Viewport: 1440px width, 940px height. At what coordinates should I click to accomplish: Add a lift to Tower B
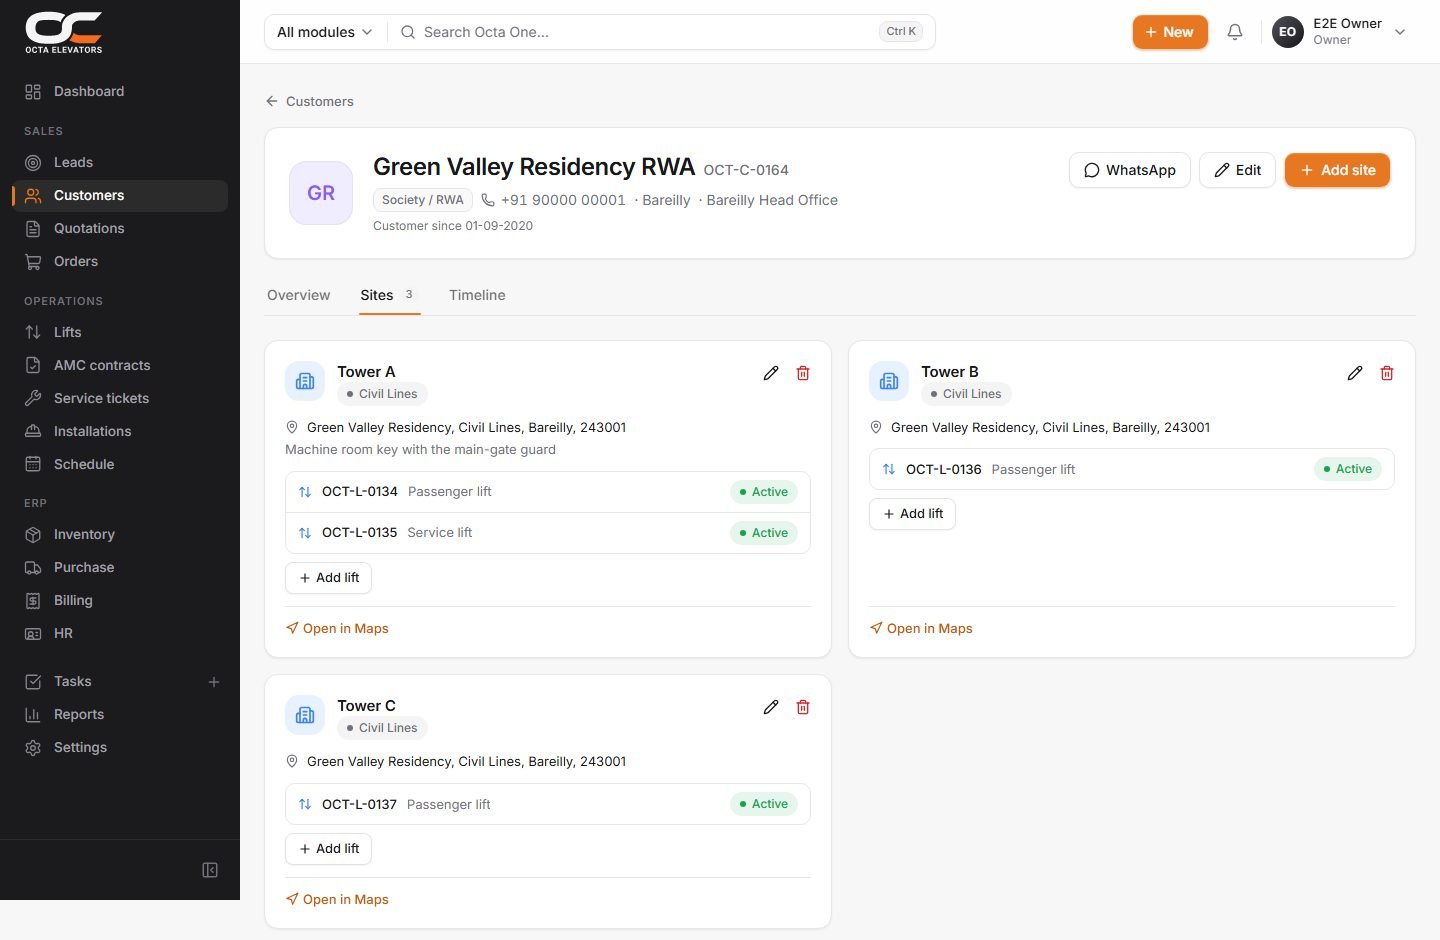(913, 514)
